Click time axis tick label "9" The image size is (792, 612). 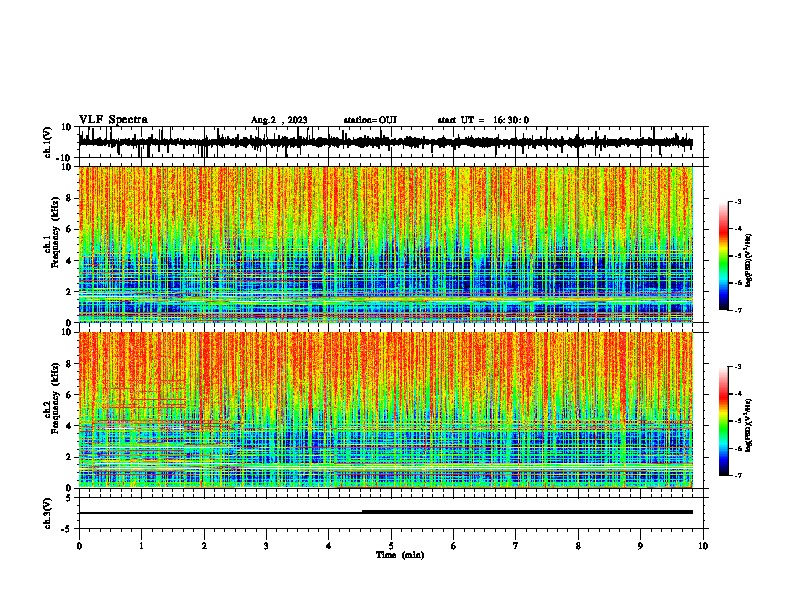[640, 546]
